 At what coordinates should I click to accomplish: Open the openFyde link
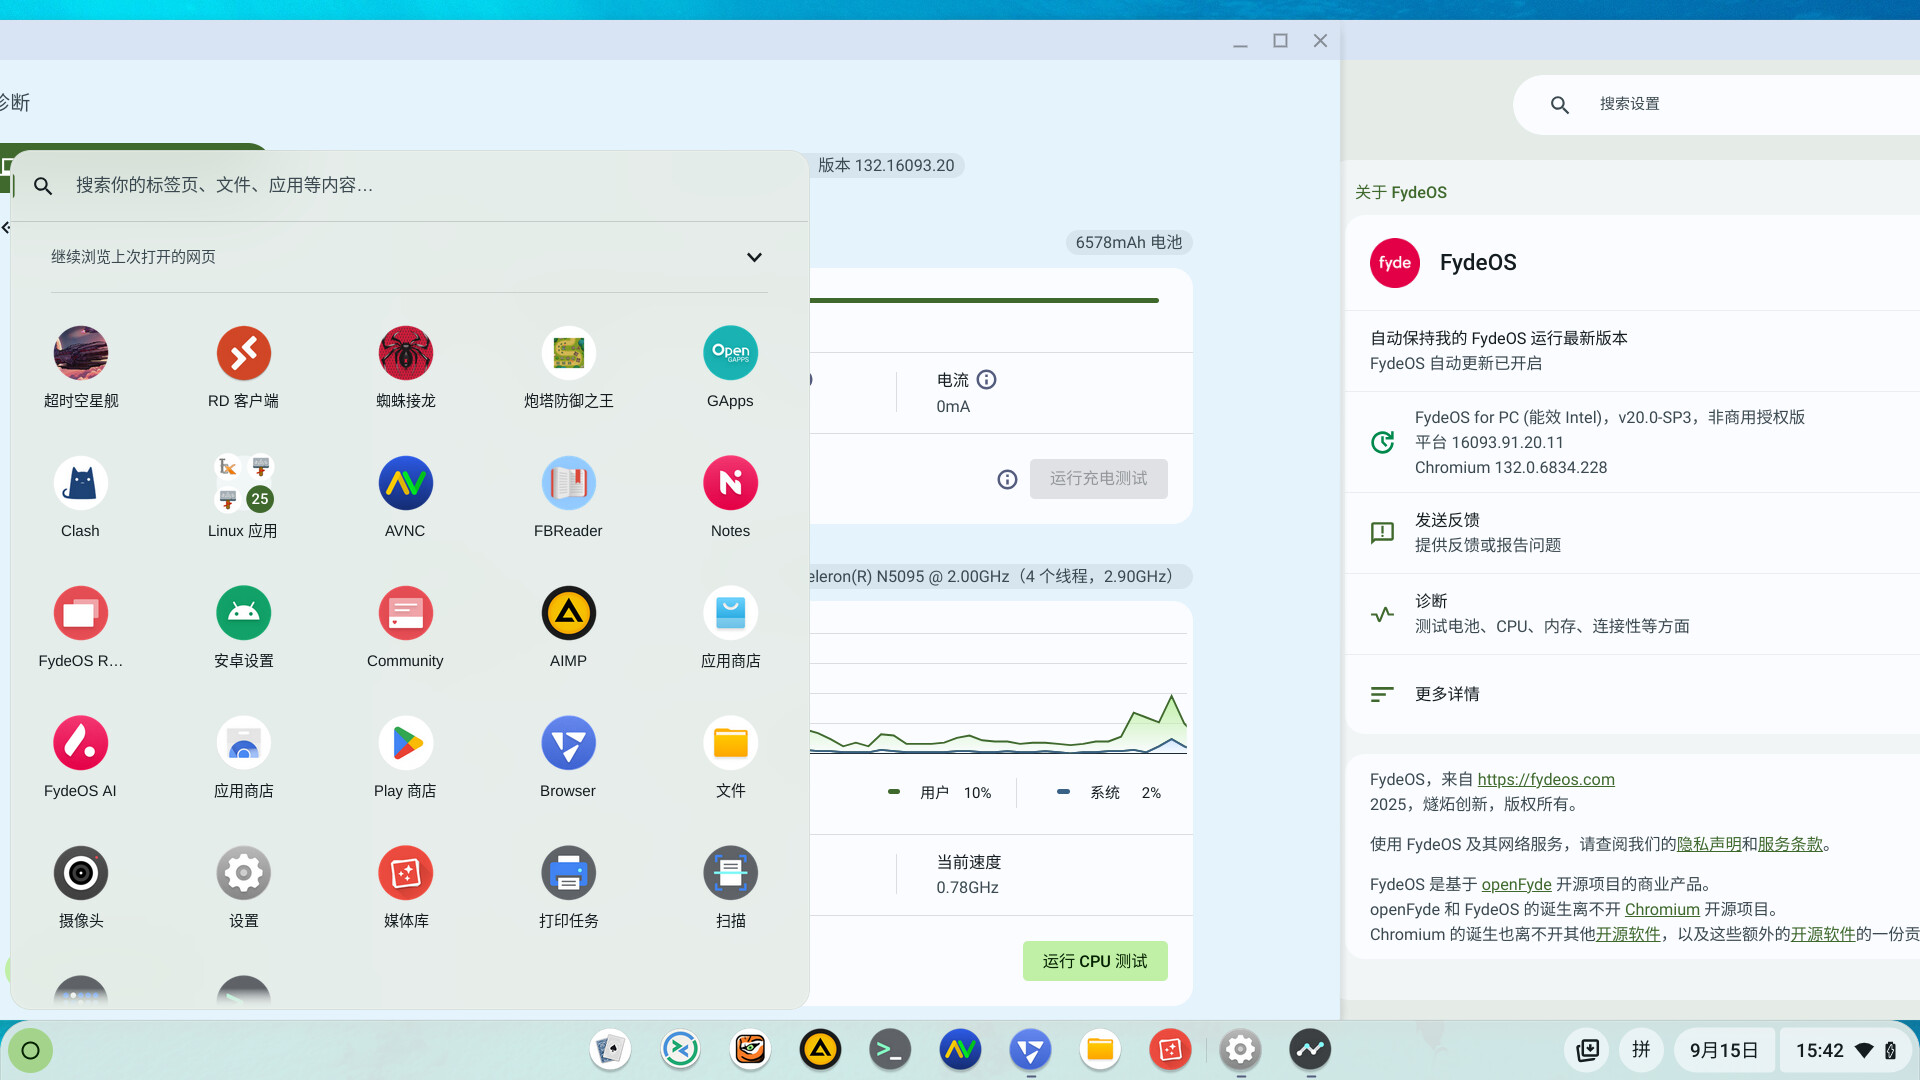[x=1516, y=885]
